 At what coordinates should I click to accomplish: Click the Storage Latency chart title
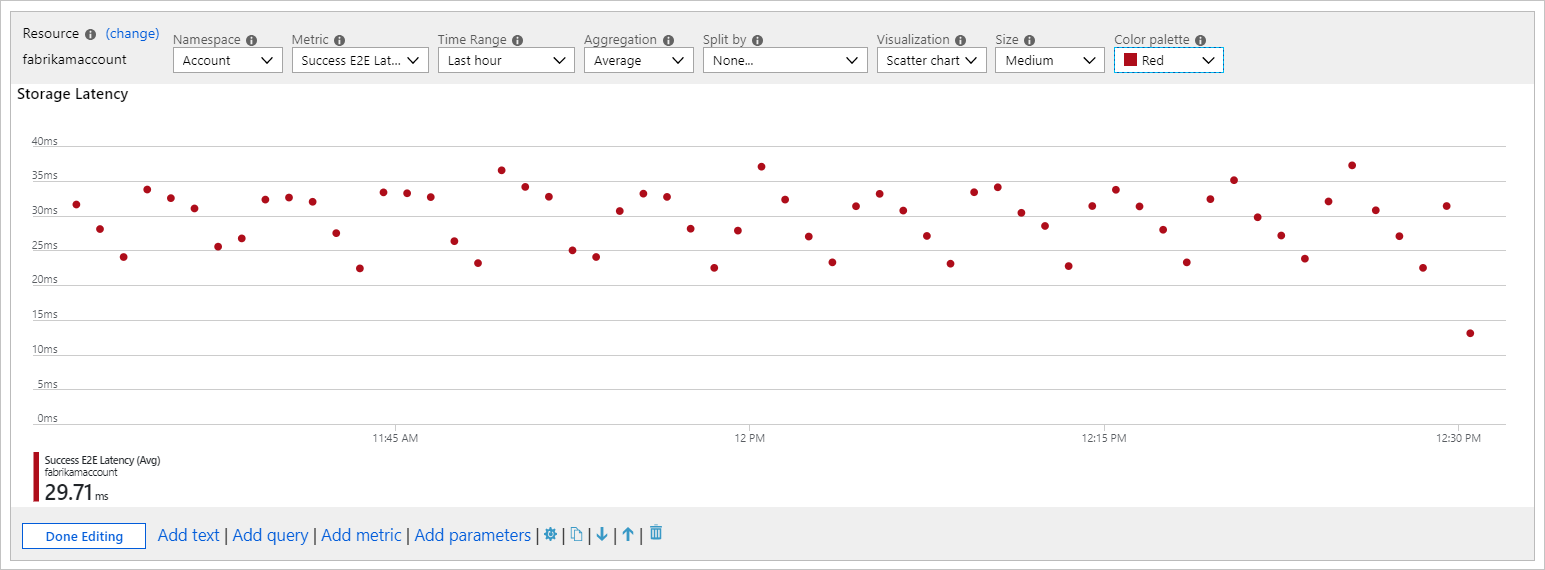click(x=72, y=94)
